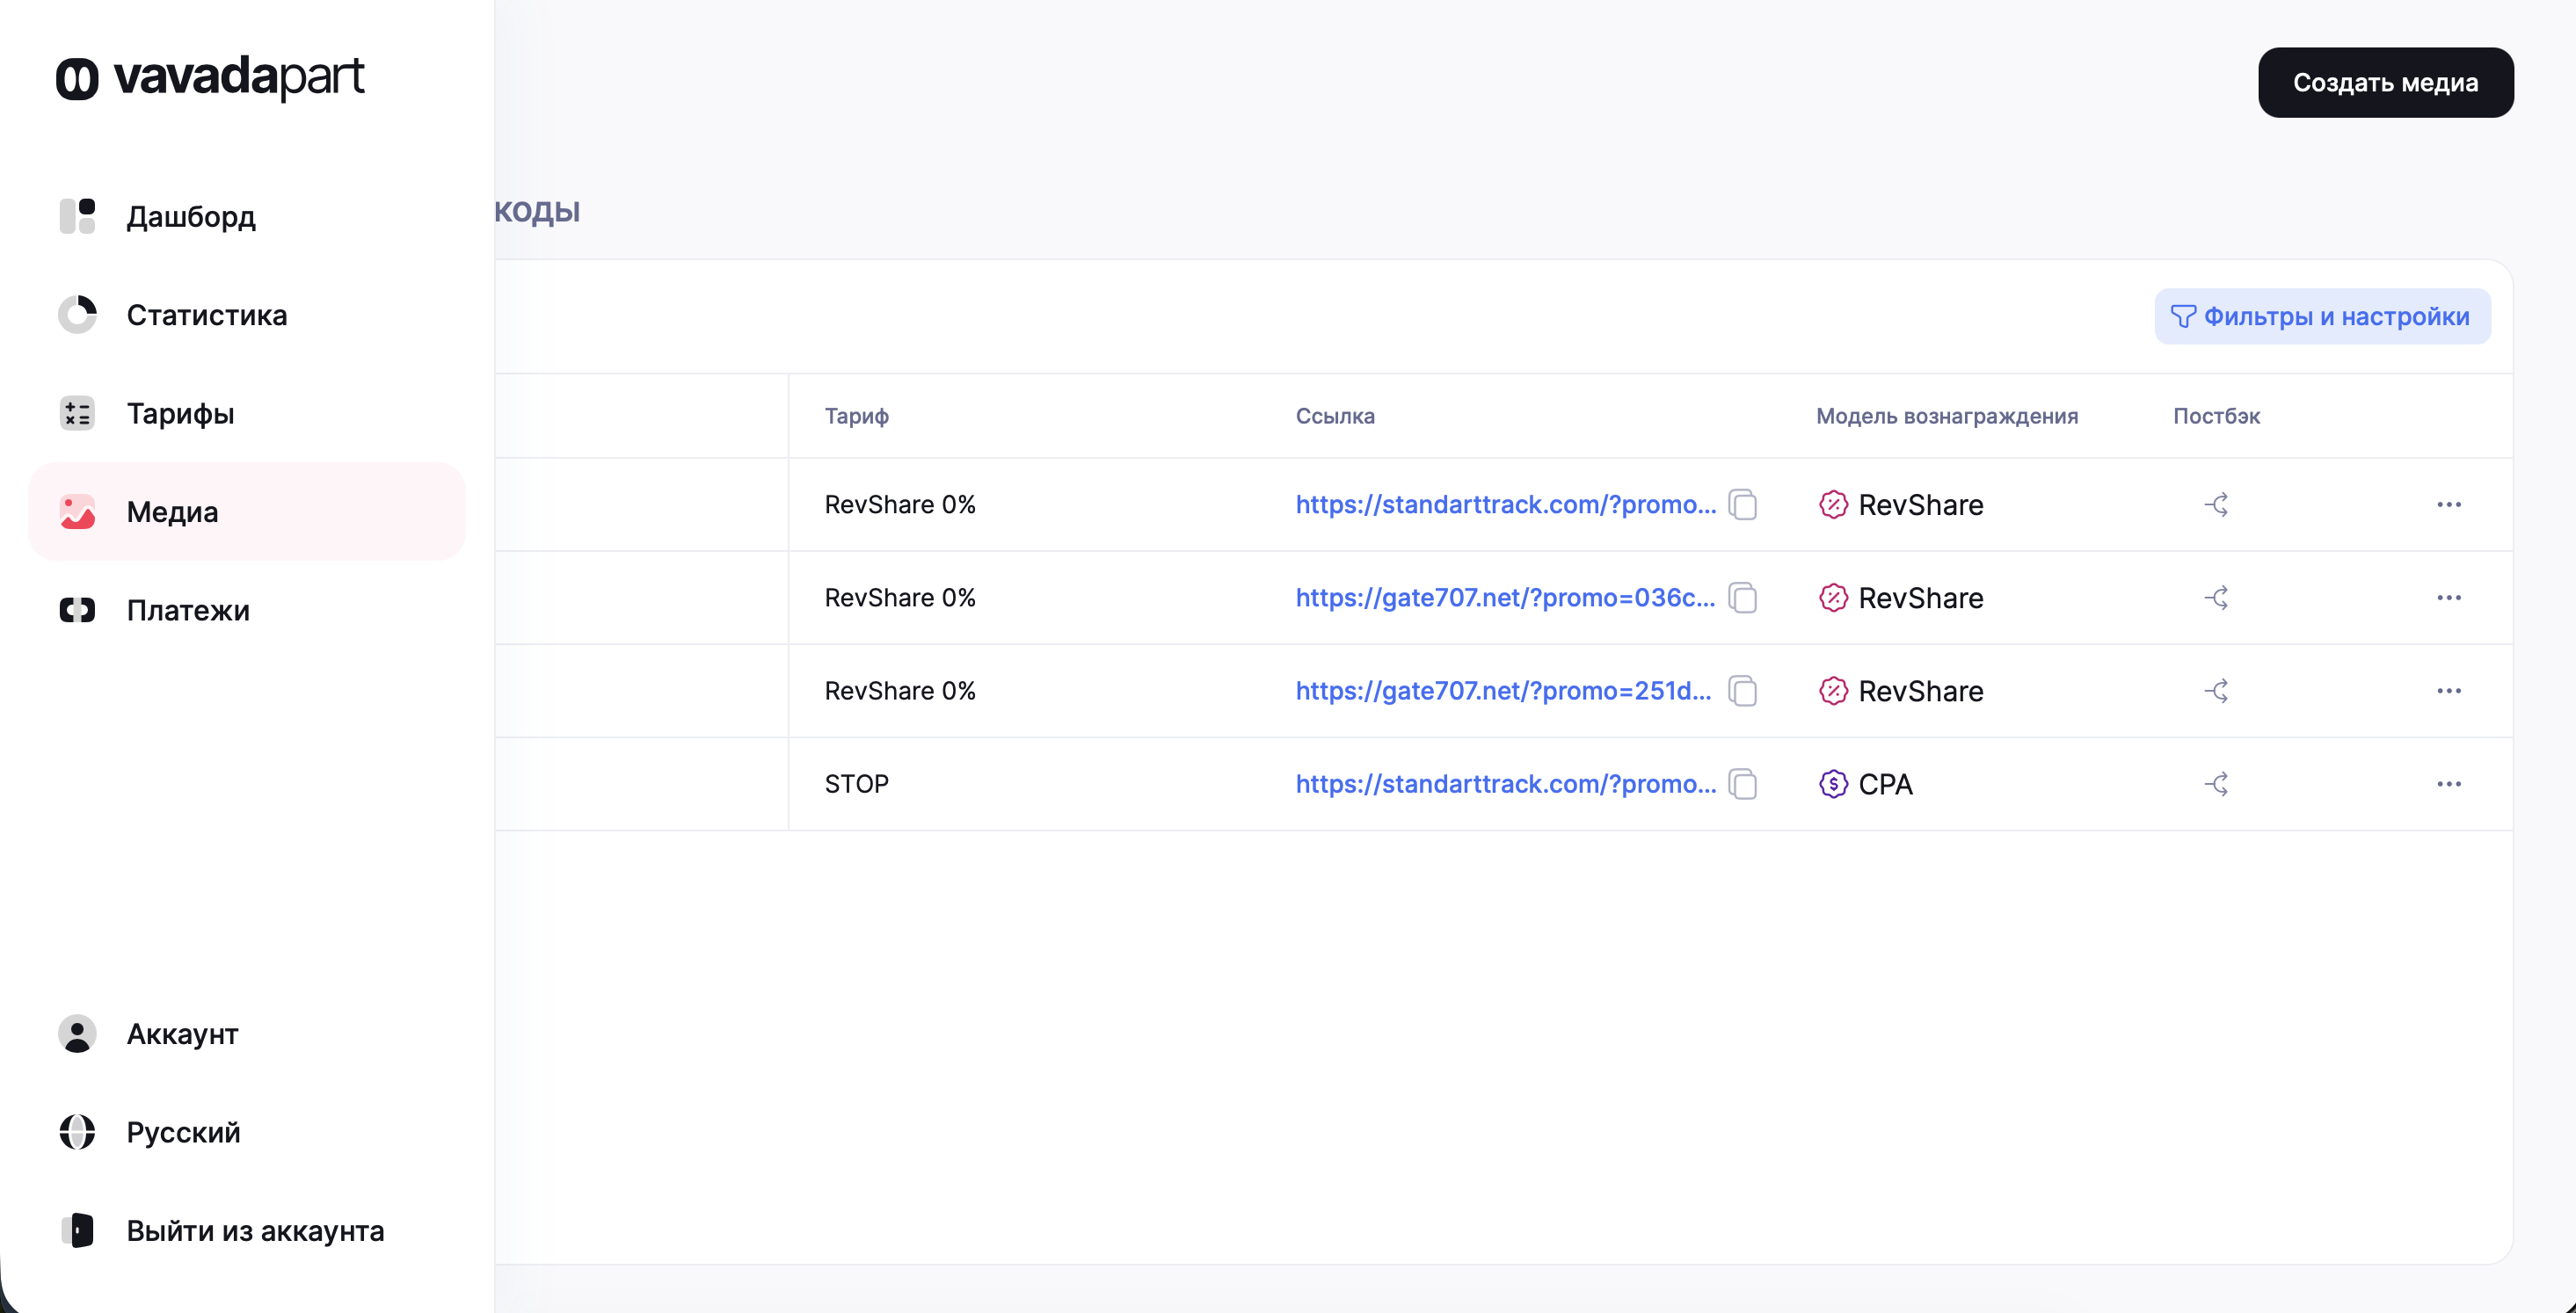Click the vavadapart logo
2576x1313 pixels.
(210, 77)
